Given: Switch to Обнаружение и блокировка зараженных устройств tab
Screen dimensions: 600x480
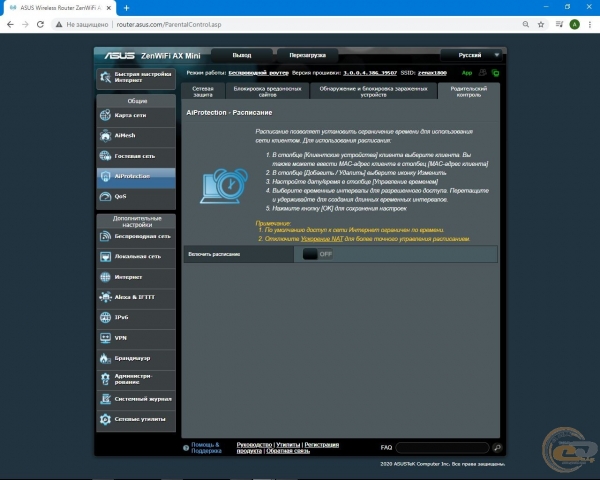Looking at the screenshot, I should [x=373, y=91].
